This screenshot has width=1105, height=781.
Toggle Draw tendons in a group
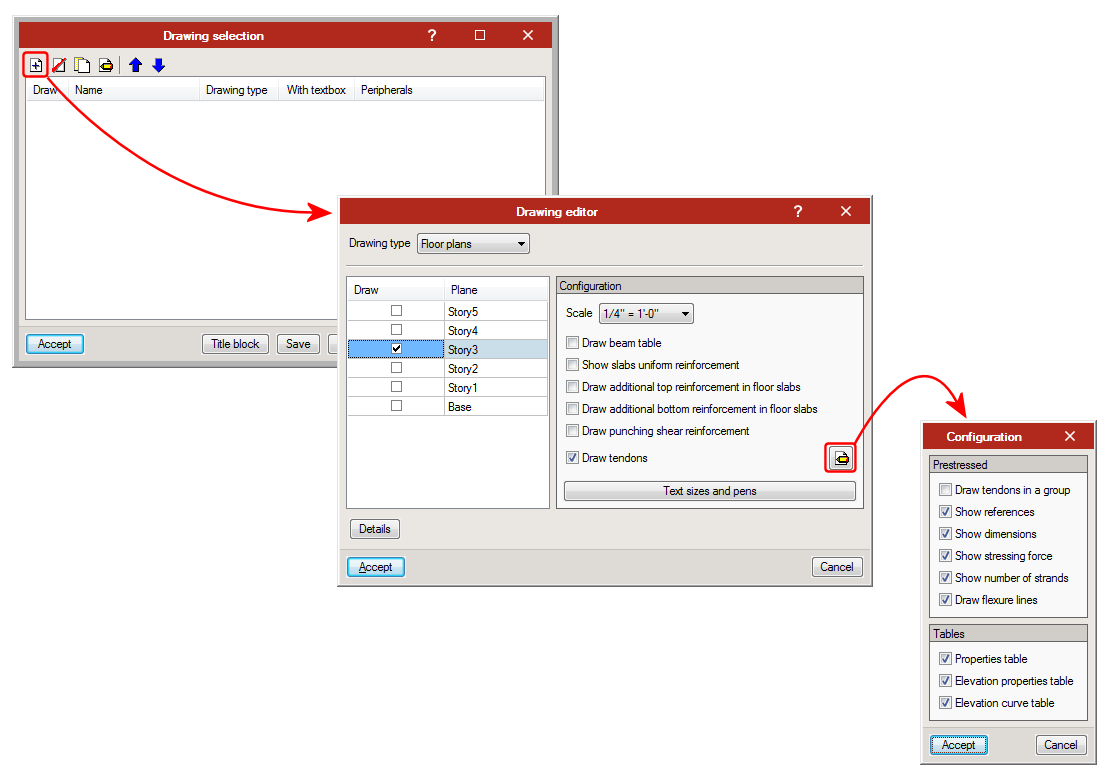pos(945,490)
